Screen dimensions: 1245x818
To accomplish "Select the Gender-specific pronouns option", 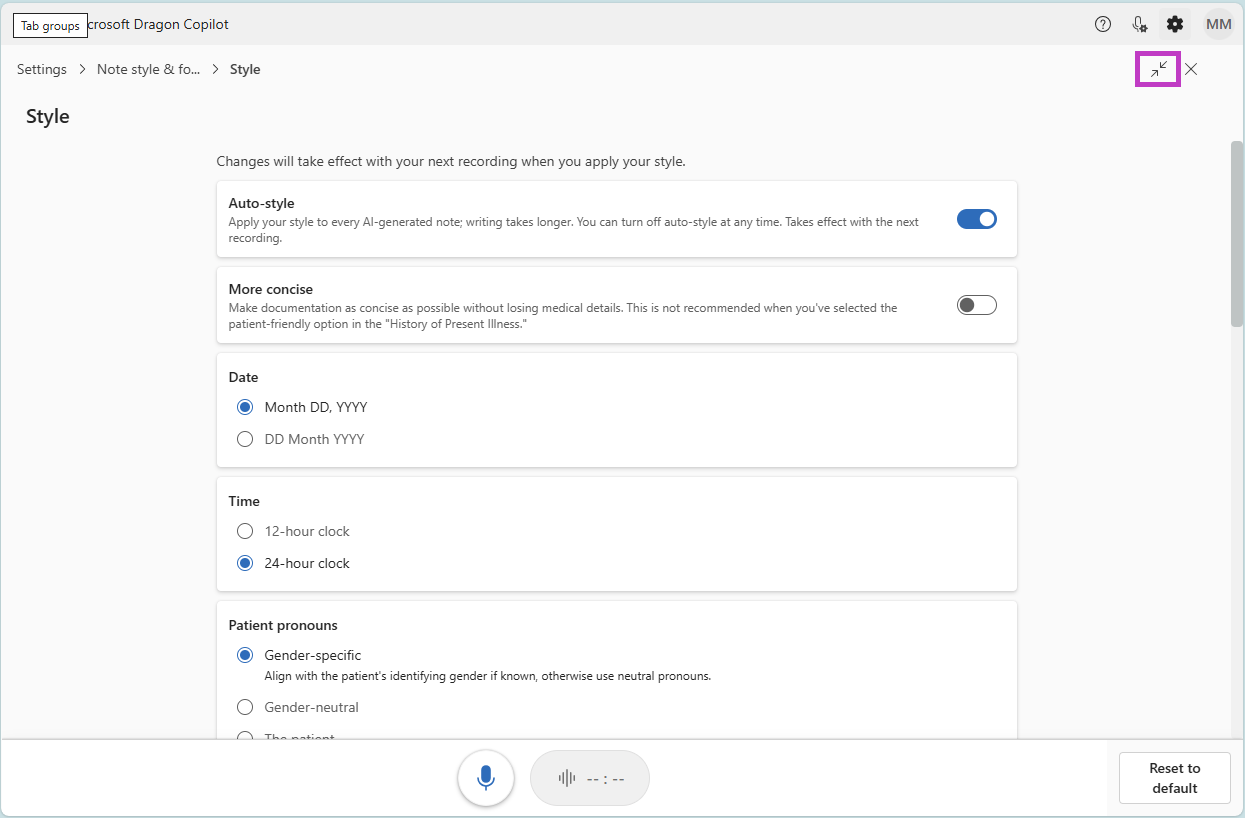I will [245, 655].
